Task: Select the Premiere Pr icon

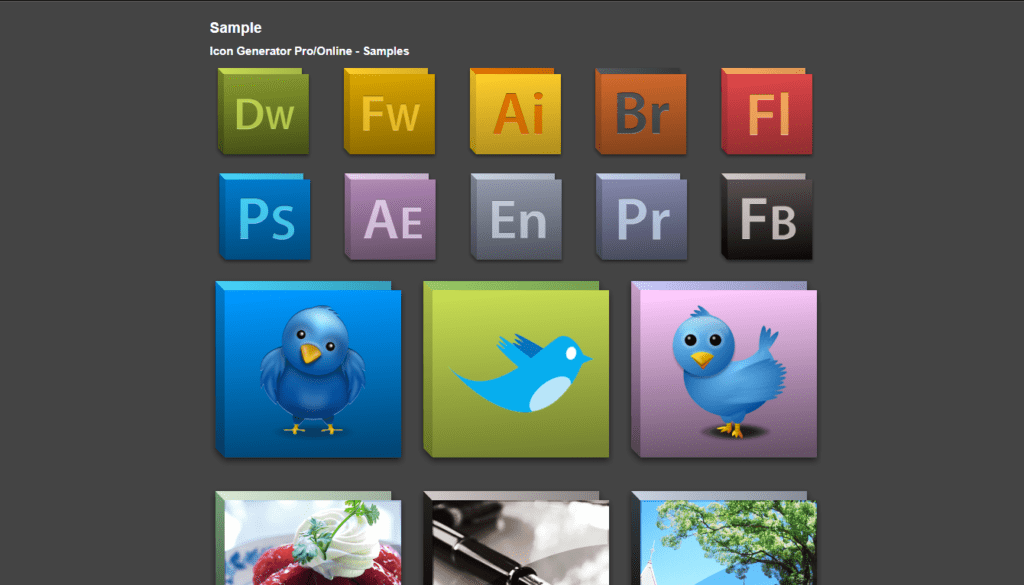Action: coord(640,217)
